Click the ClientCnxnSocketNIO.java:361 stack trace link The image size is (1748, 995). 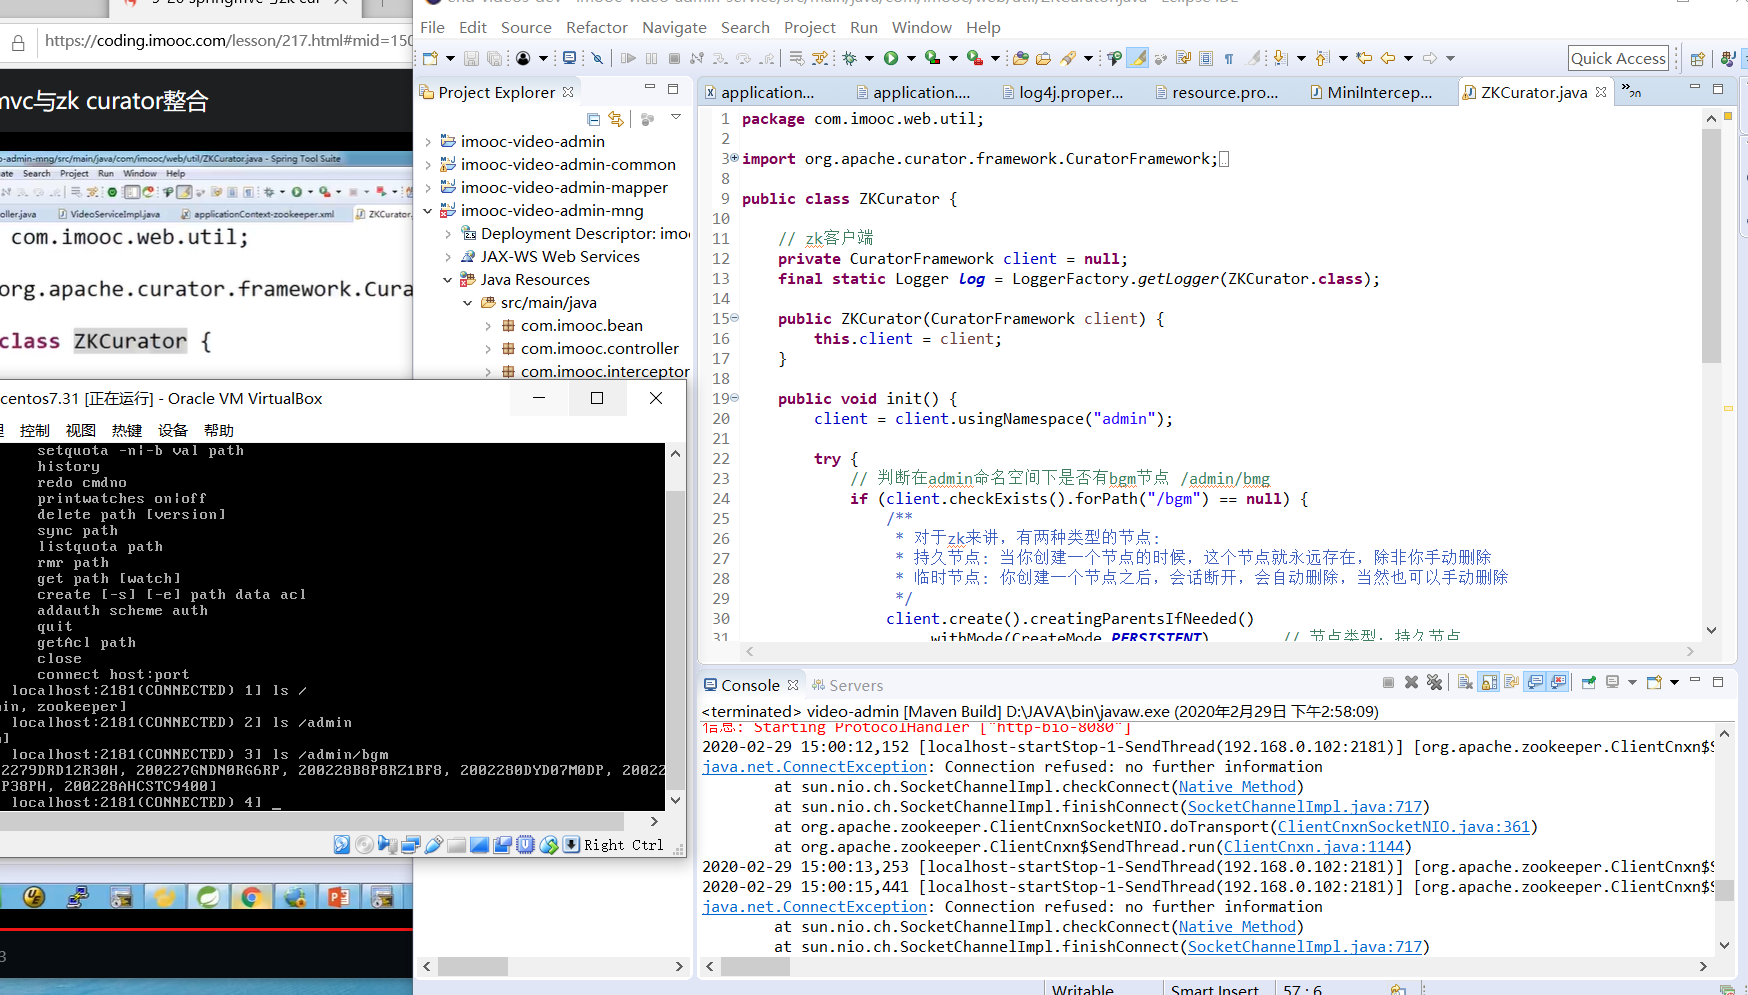1403,827
